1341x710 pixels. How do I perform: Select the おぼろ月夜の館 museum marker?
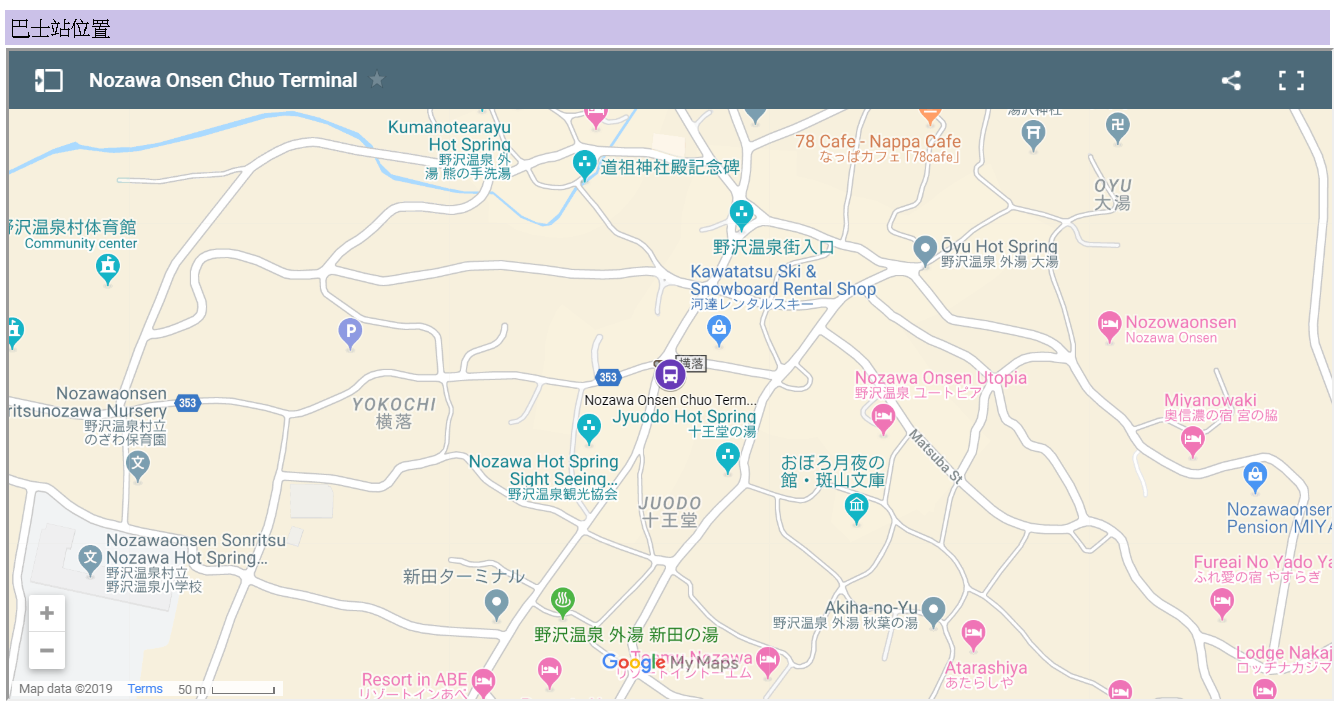856,509
